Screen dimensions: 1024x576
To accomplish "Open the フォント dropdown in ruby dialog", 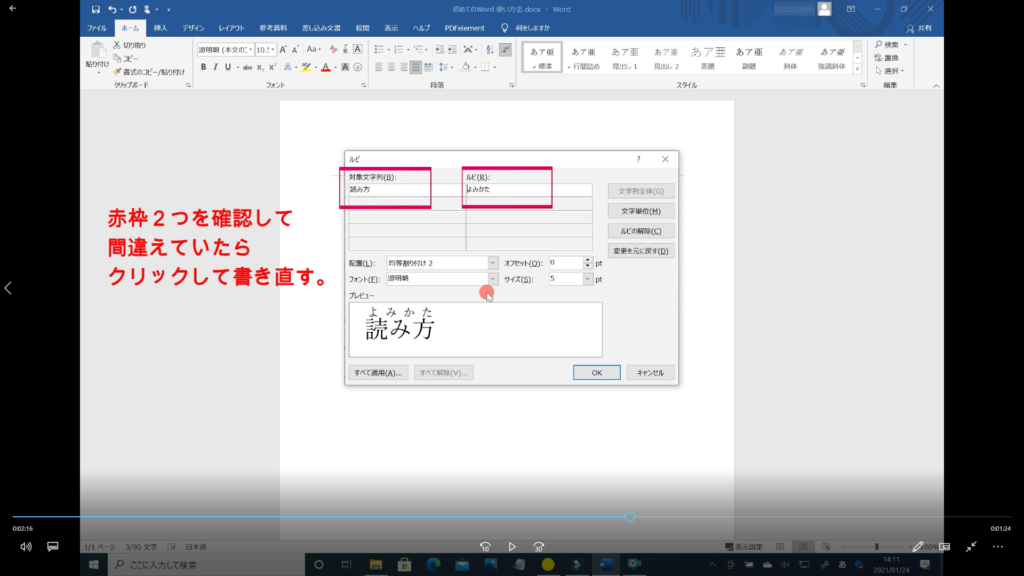I will (492, 279).
